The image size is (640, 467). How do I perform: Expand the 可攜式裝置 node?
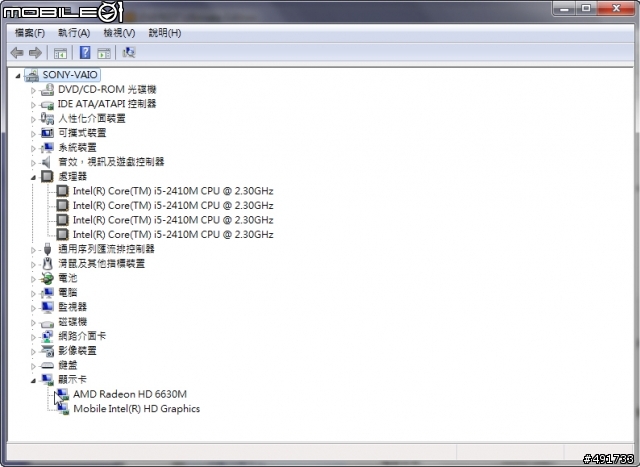33,134
